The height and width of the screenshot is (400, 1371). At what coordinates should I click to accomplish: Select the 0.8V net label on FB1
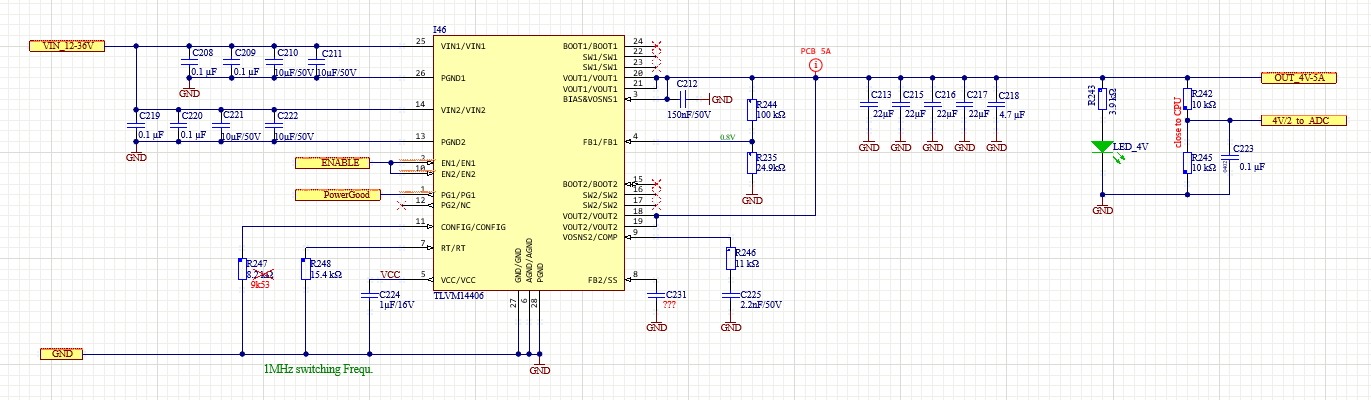tap(727, 137)
